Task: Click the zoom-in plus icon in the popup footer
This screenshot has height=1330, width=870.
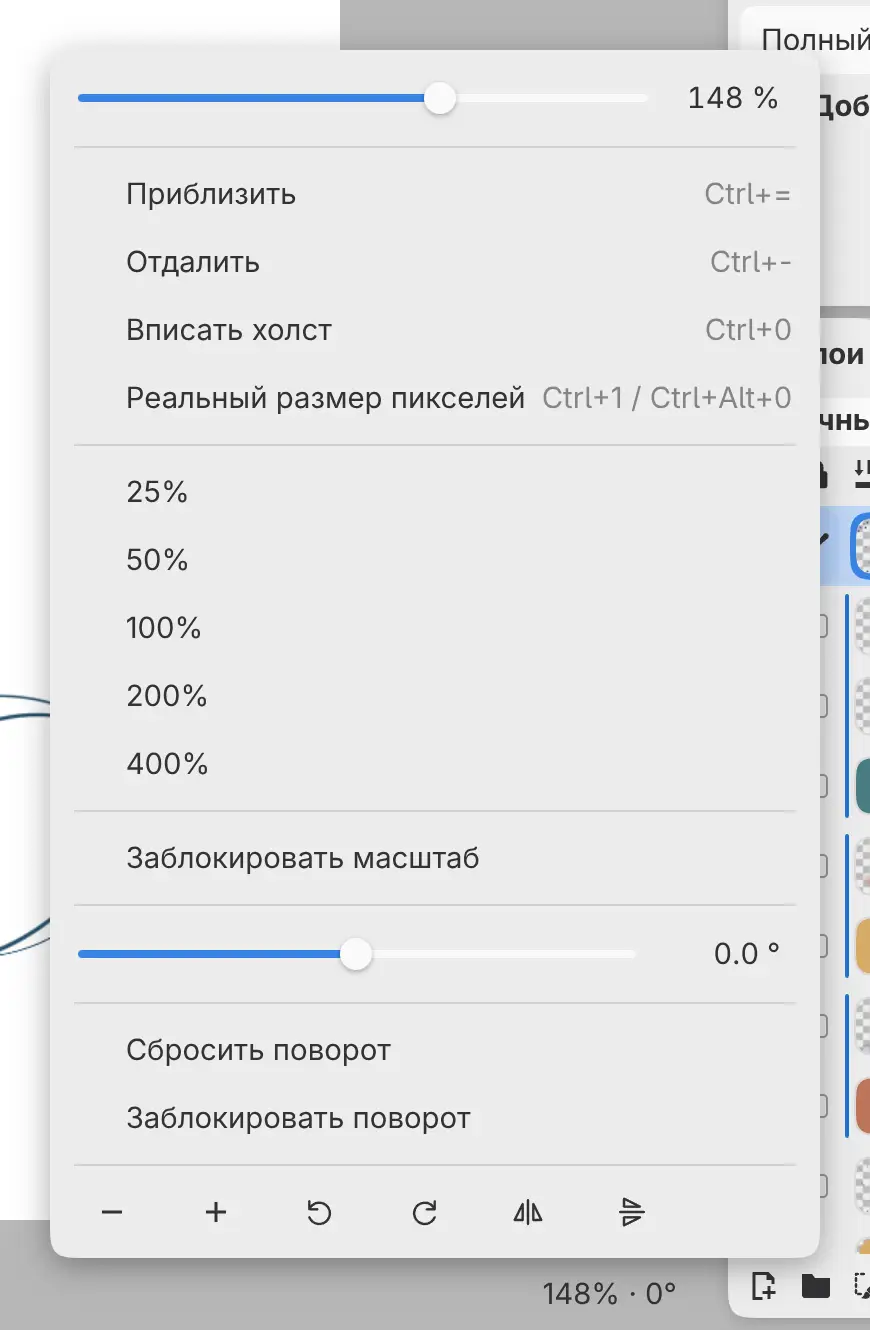Action: pos(216,1213)
